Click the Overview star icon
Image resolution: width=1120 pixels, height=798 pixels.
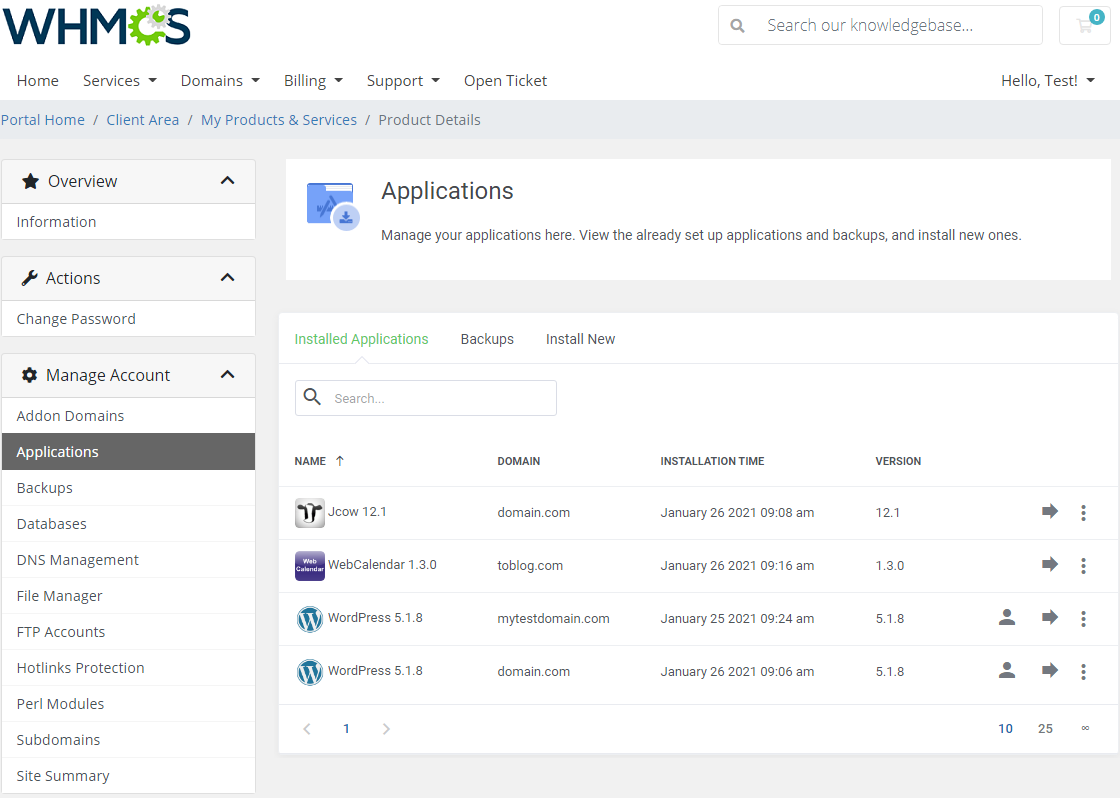tap(30, 181)
